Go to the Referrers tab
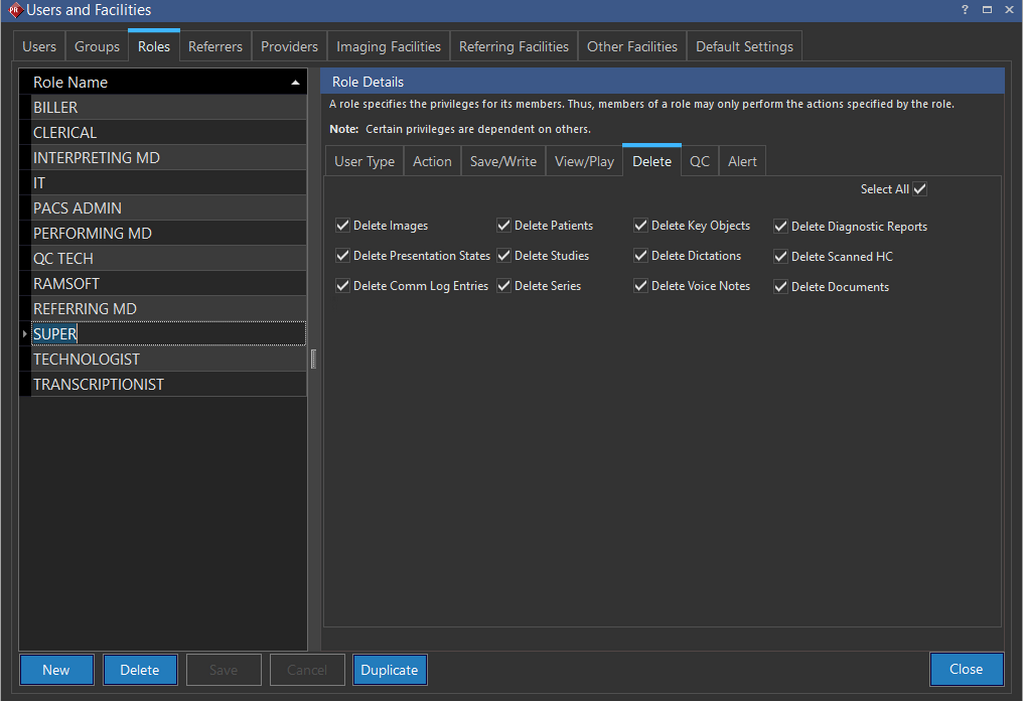This screenshot has height=702, width=1023. click(215, 46)
